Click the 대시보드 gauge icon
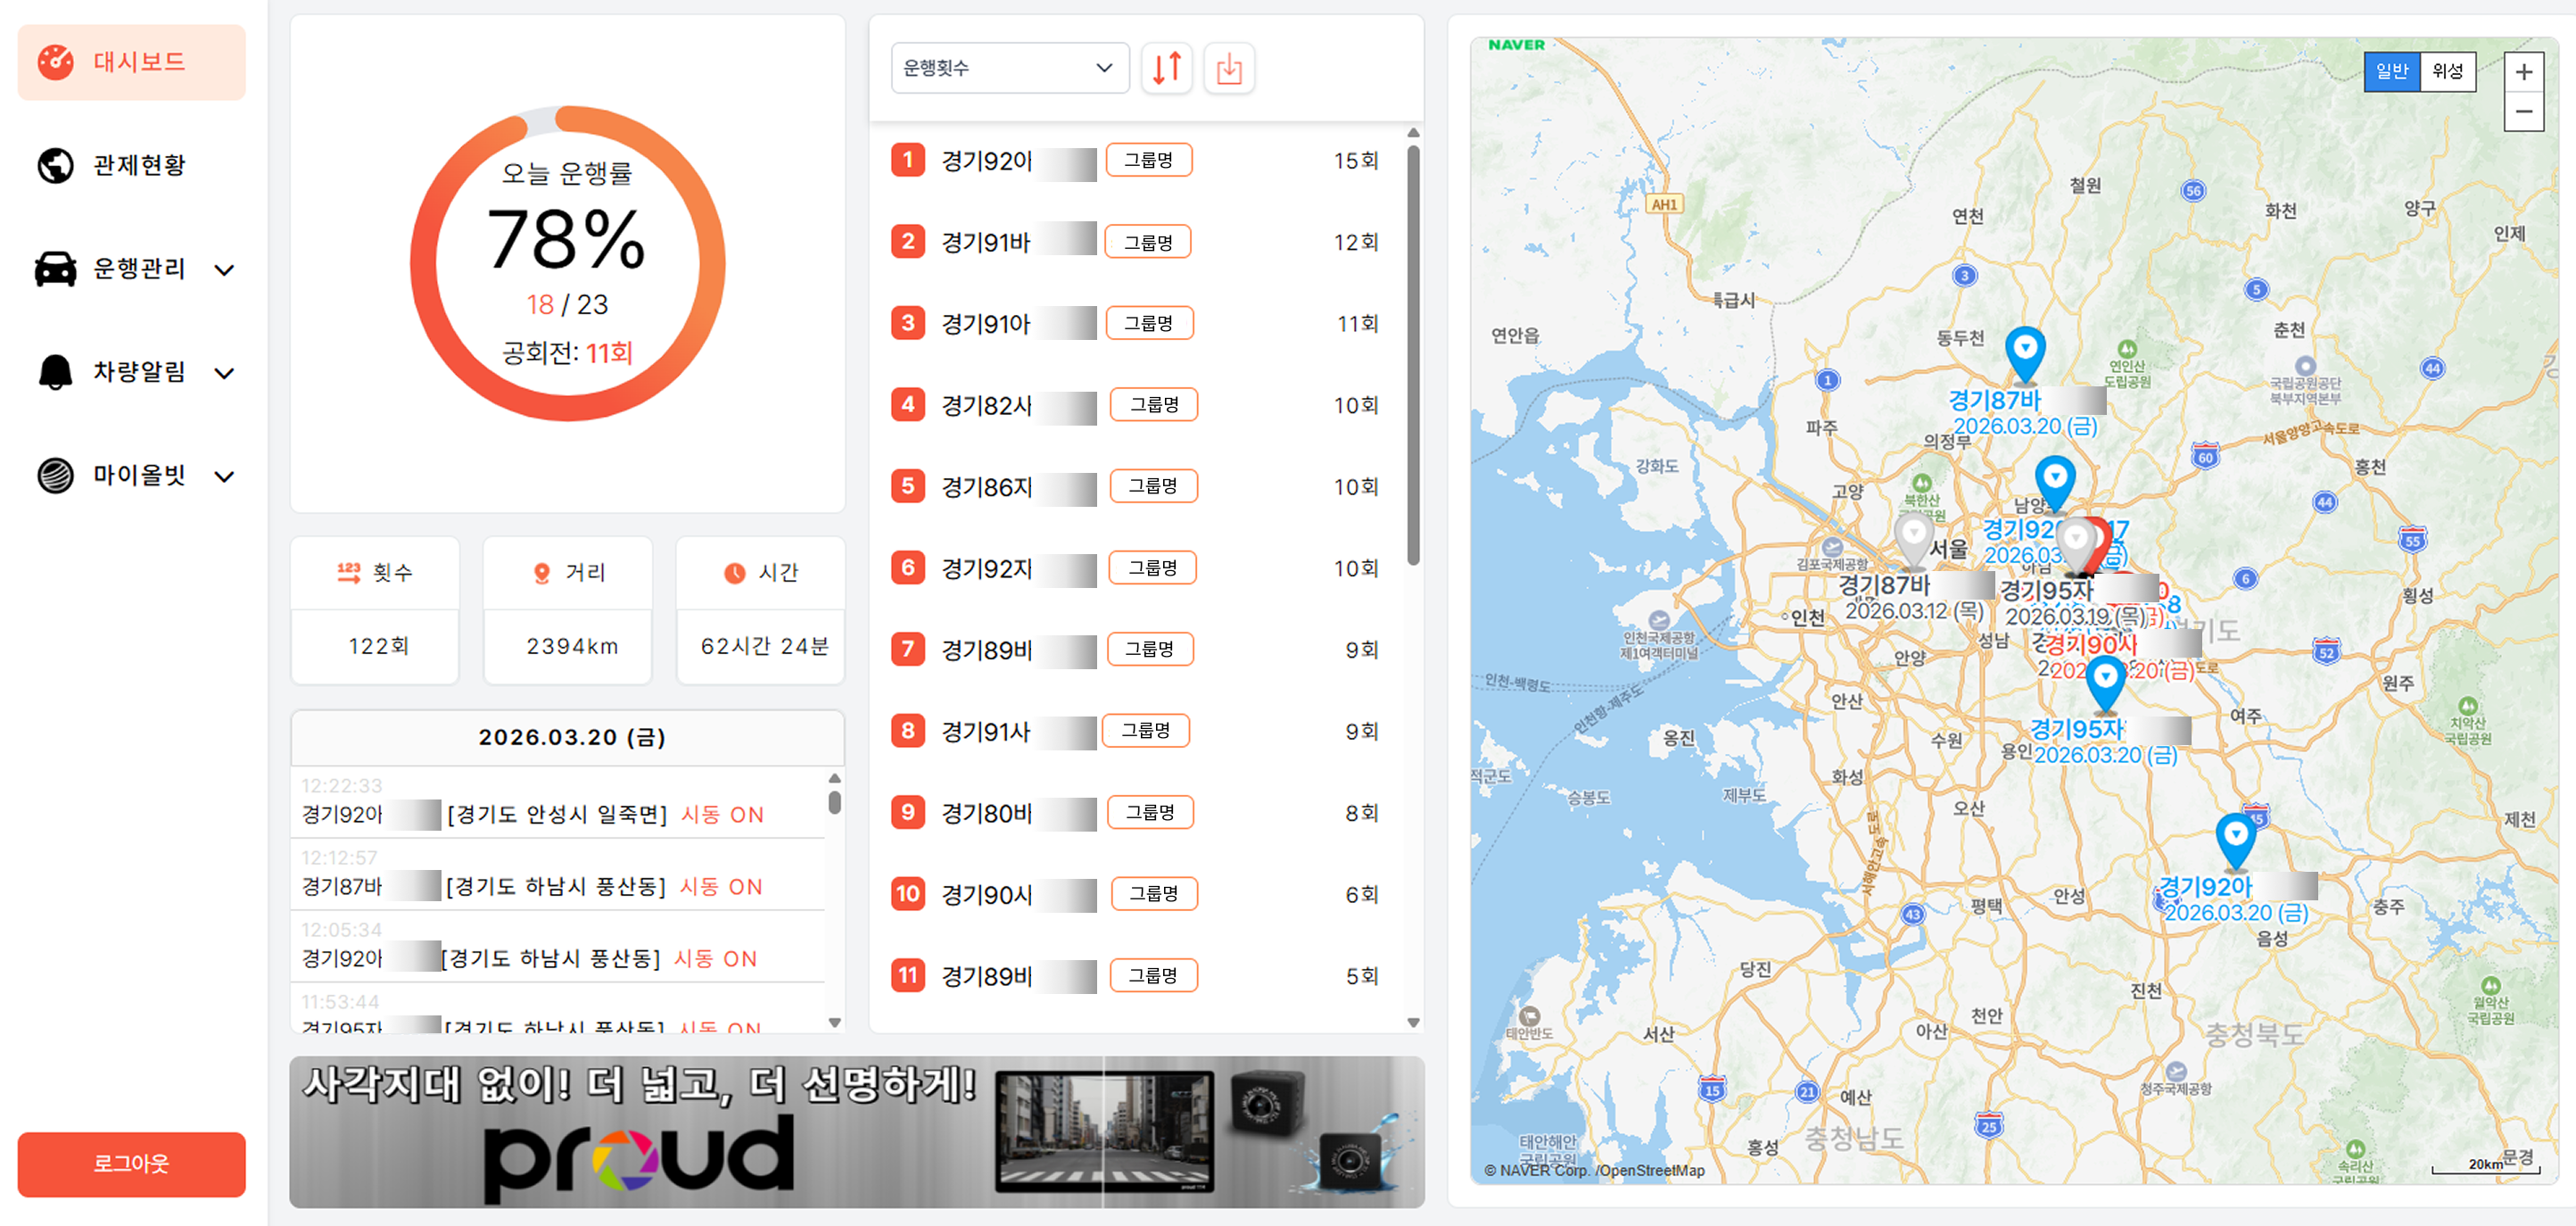Screen dimensions: 2576x1226 (55, 62)
